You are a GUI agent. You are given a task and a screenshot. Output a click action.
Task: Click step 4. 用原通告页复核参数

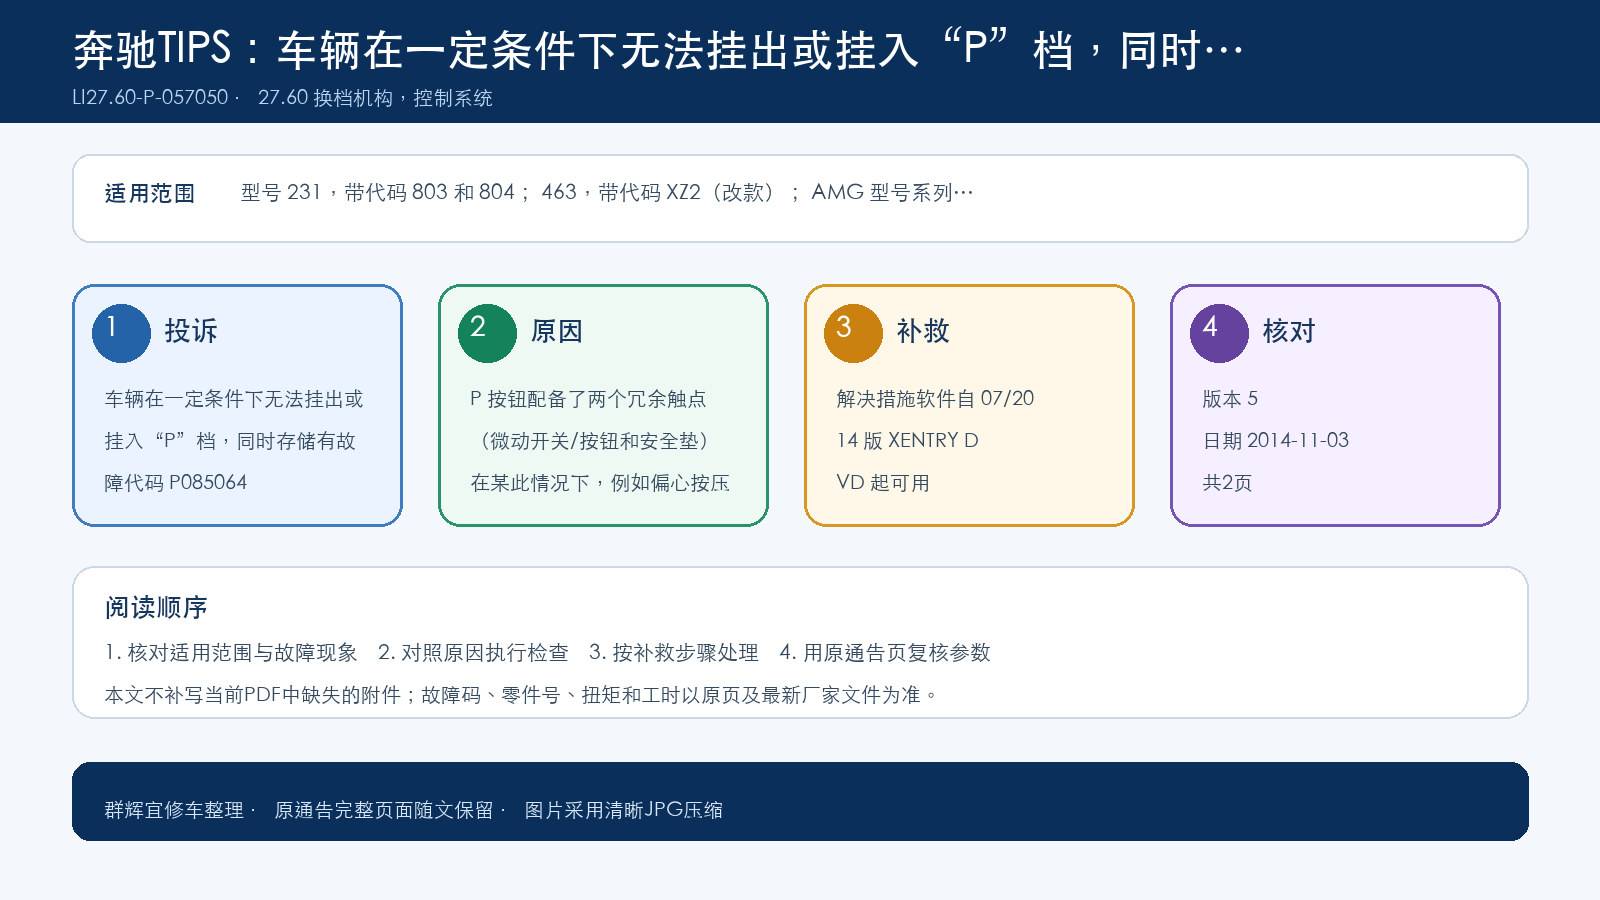pos(885,653)
